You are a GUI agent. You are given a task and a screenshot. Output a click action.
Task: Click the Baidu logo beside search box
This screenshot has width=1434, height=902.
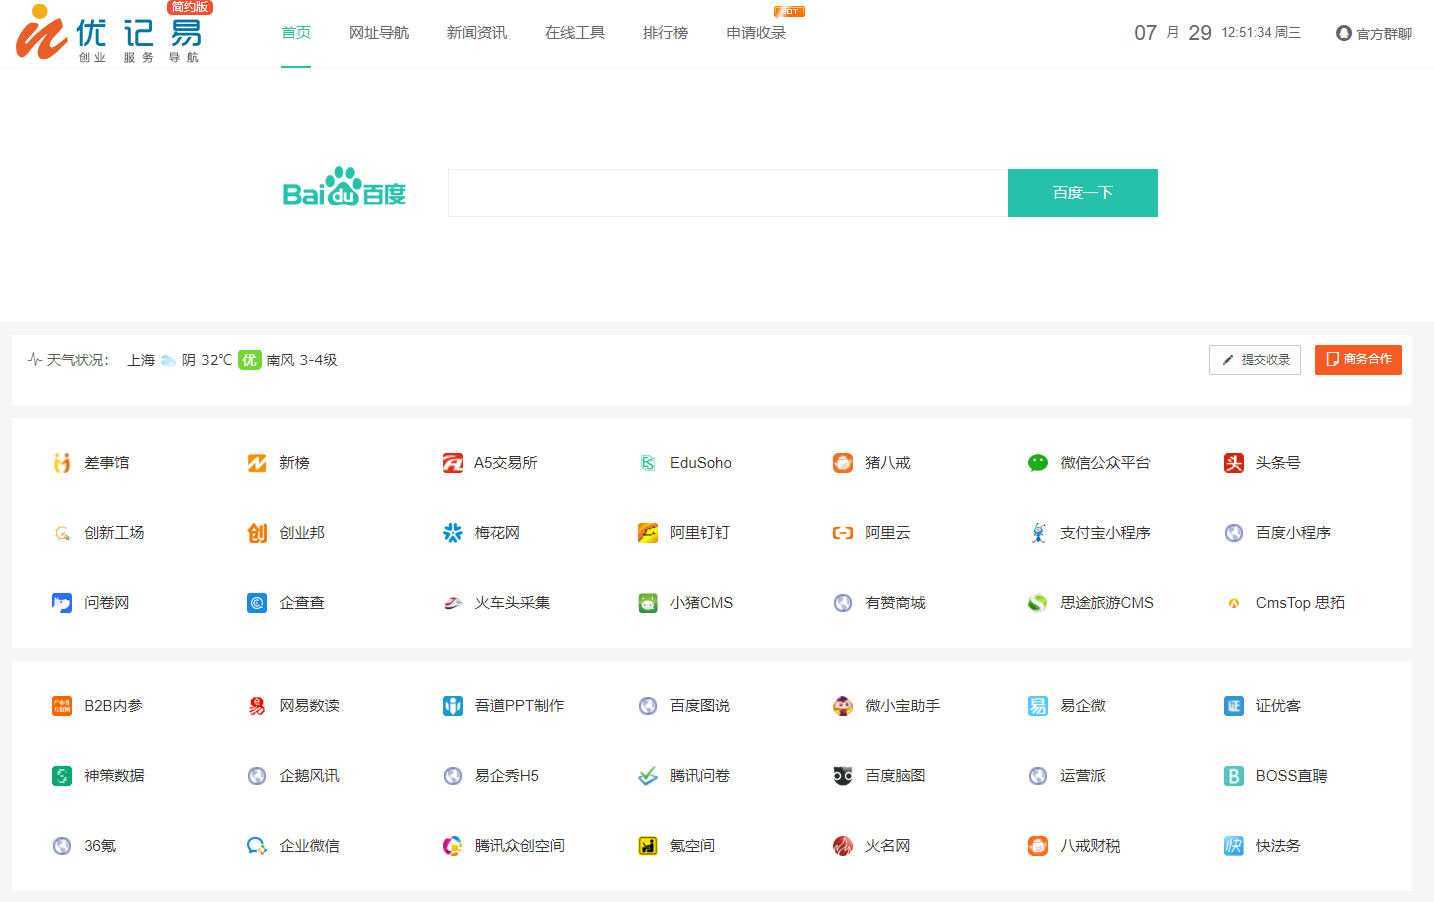(x=344, y=187)
